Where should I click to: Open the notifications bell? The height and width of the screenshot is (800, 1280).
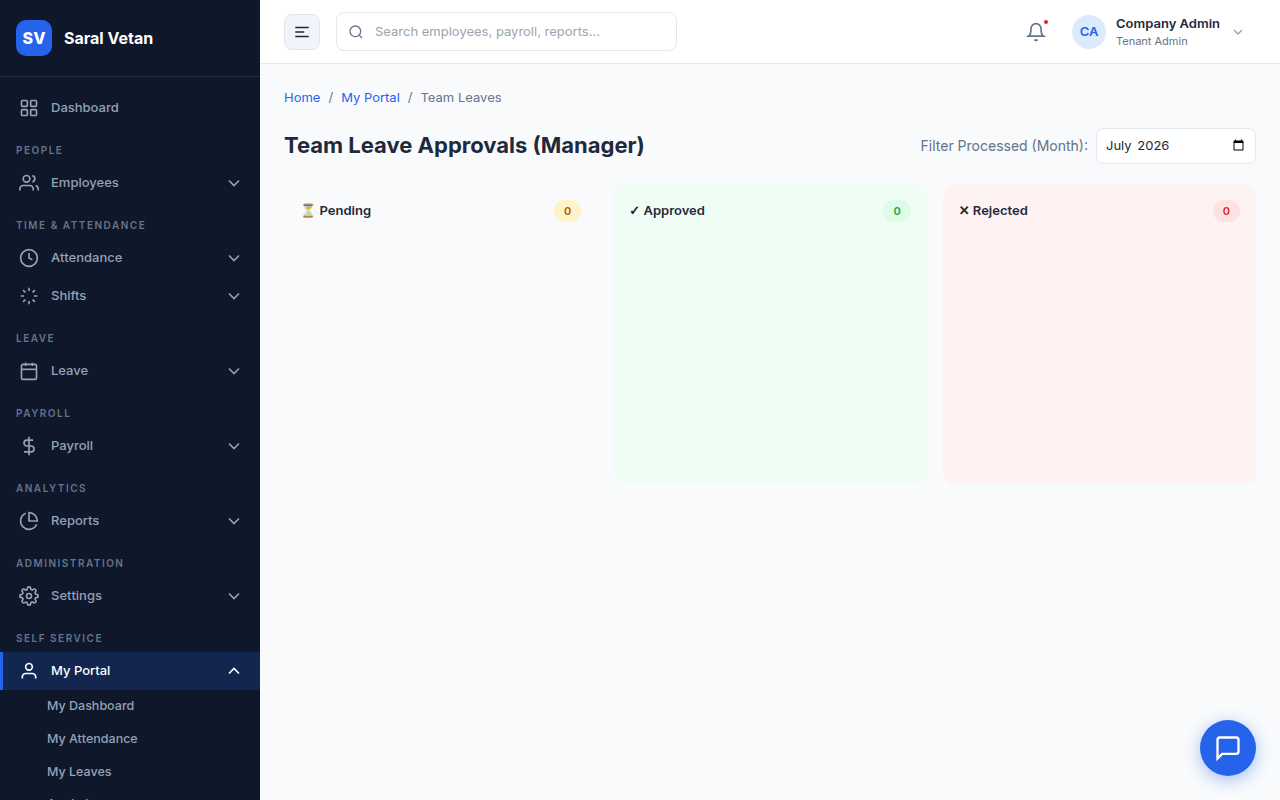click(x=1036, y=32)
